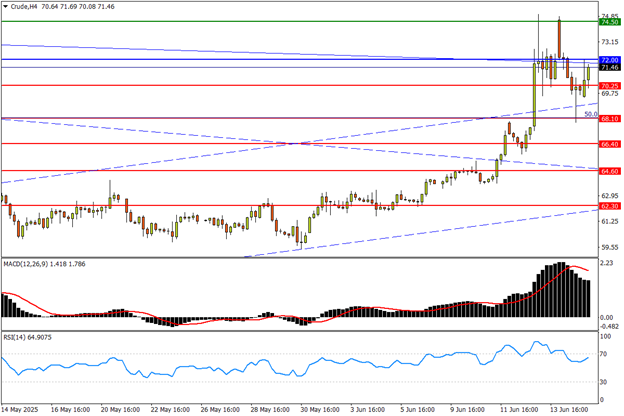The image size is (624, 416).
Task: Click the MACD scale value 2.23
Action: [607, 263]
